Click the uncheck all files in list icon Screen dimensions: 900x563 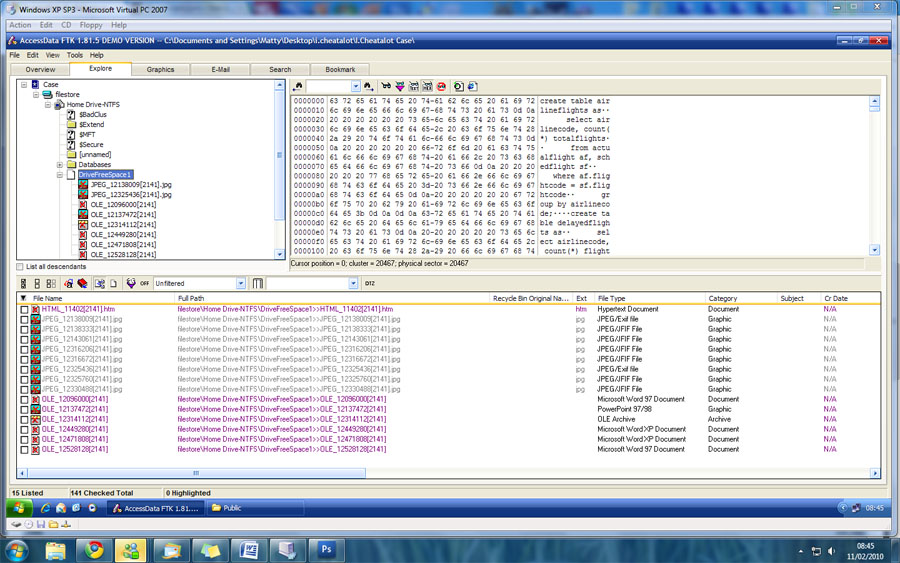click(51, 284)
